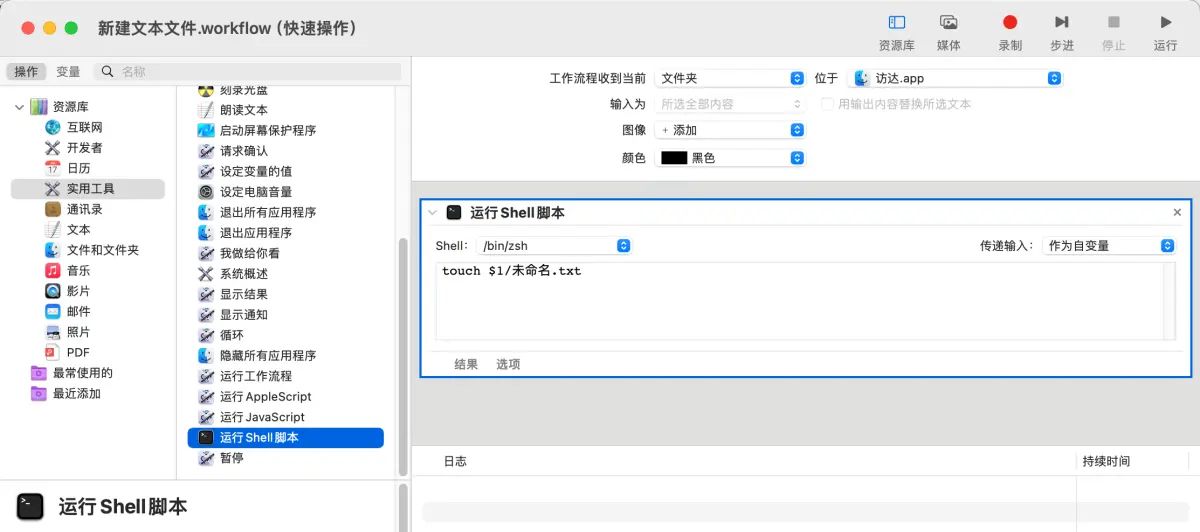
Task: Open the 传递输入 作为自变量 dropdown
Action: pos(1108,246)
